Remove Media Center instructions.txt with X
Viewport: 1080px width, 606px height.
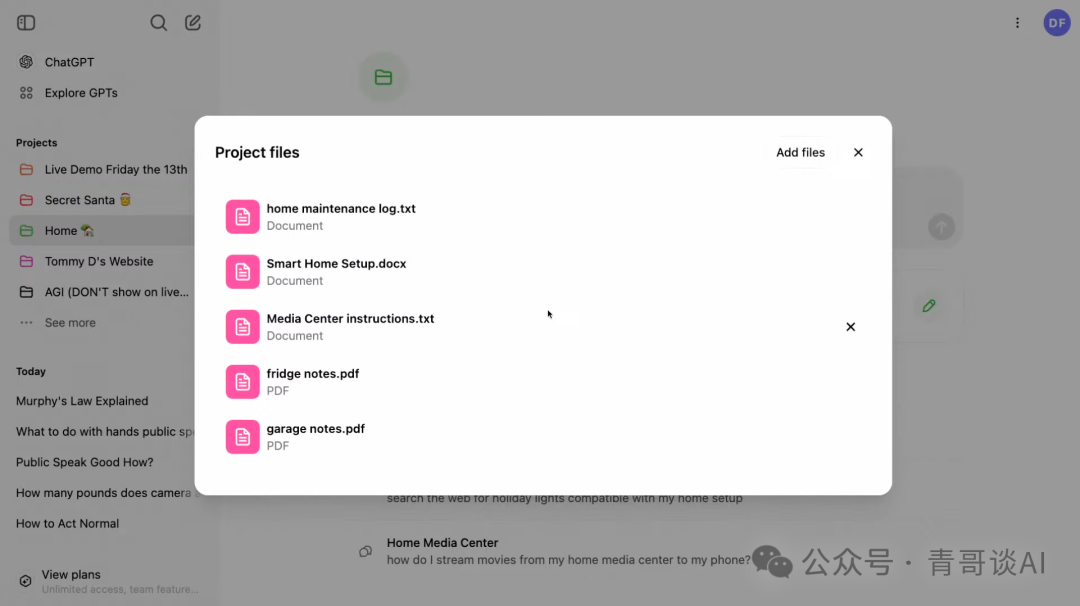pyautogui.click(x=850, y=327)
